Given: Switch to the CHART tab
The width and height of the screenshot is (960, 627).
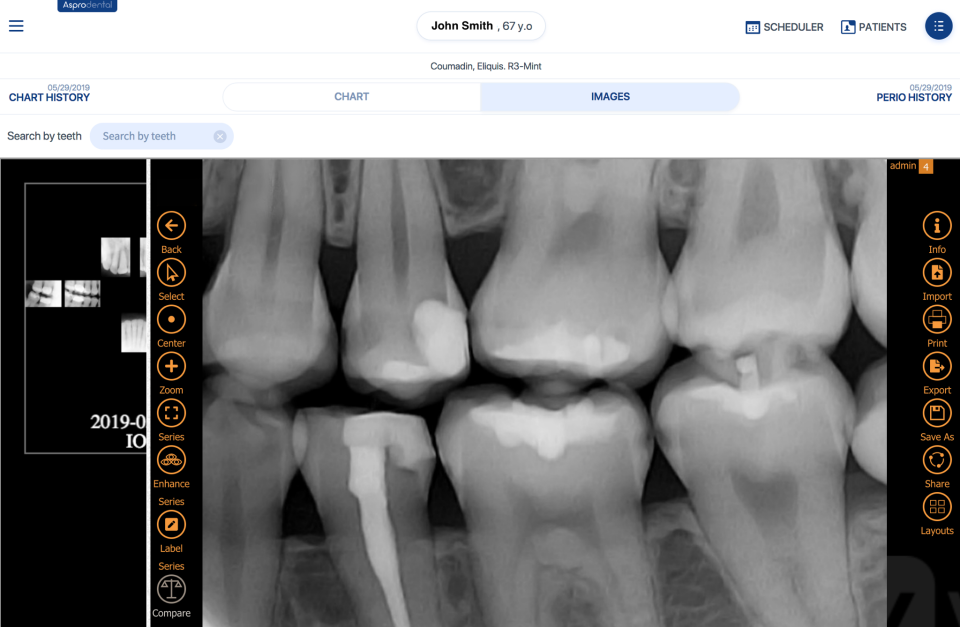Looking at the screenshot, I should (x=351, y=96).
